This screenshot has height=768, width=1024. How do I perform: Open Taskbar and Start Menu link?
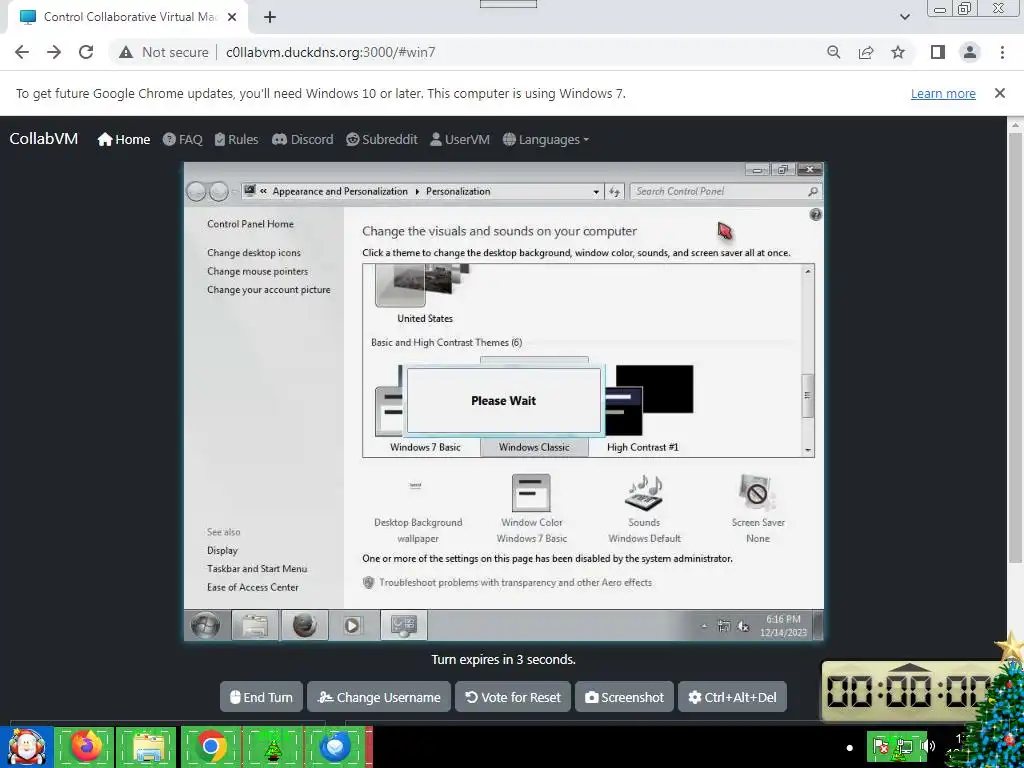pyautogui.click(x=257, y=569)
